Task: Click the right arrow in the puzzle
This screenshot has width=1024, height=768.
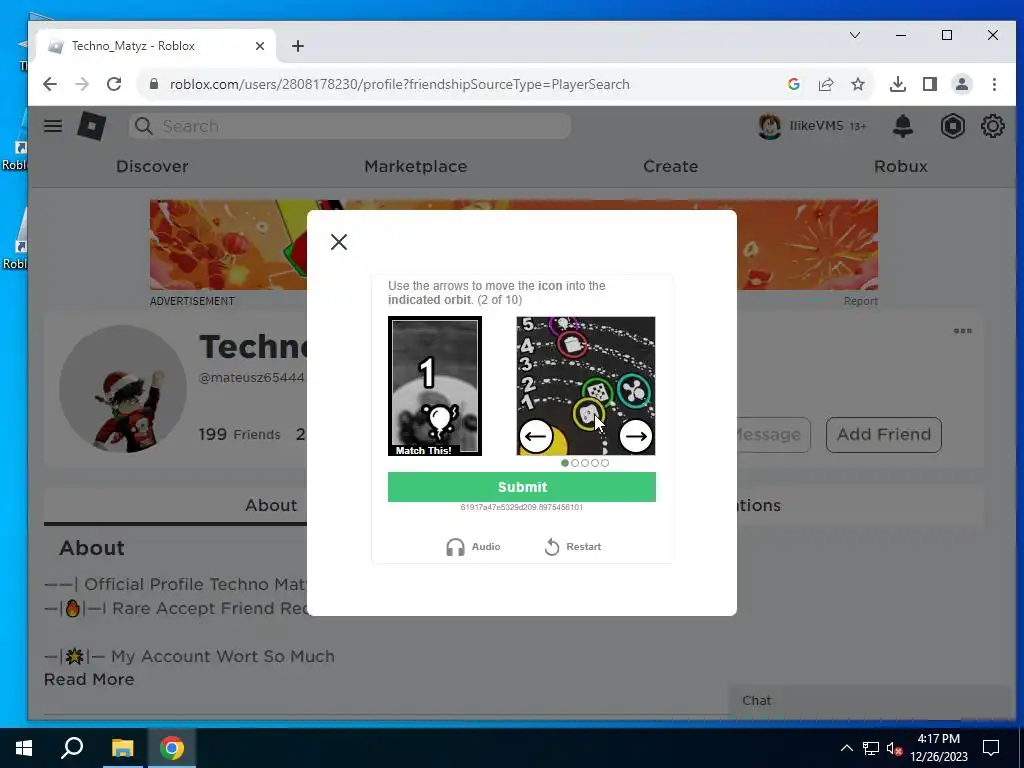Action: click(635, 436)
